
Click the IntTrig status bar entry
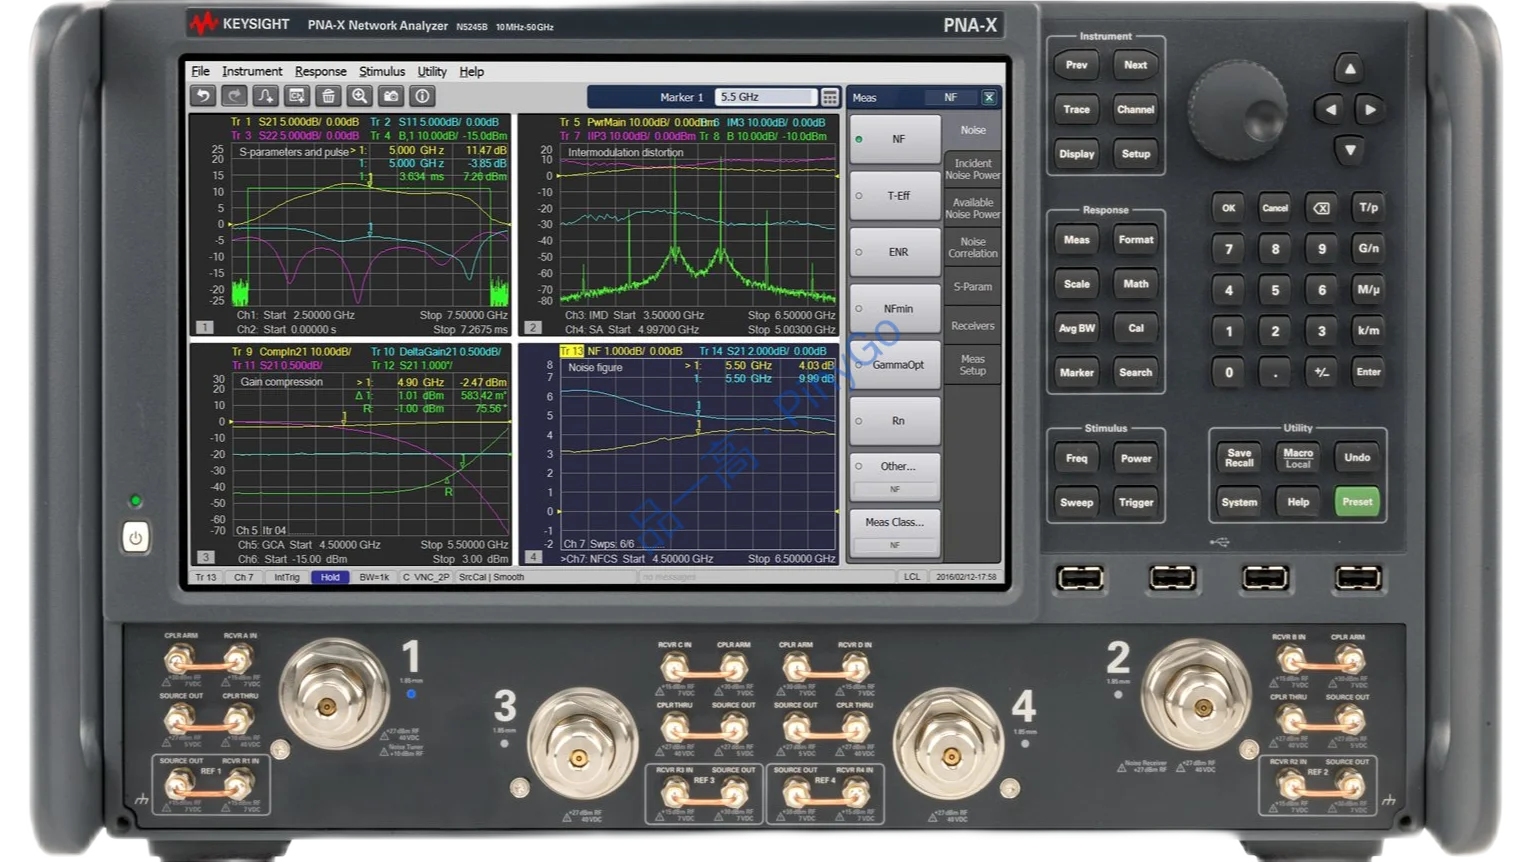pyautogui.click(x=287, y=577)
